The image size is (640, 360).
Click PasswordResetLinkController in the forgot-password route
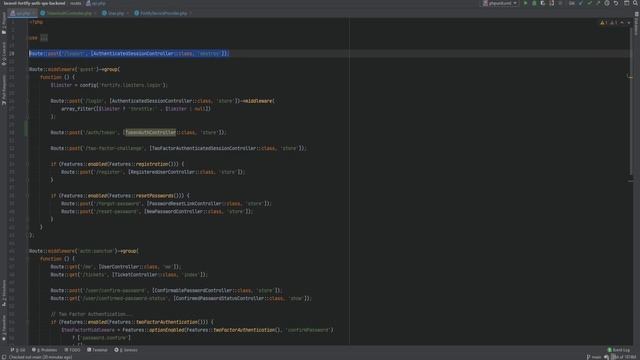[x=185, y=203]
